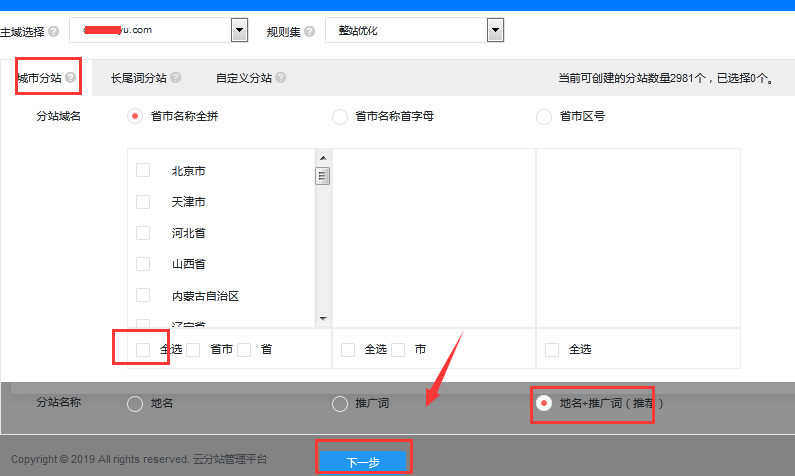Viewport: 795px width, 476px height.
Task: Switch to 长尾词分站 tab
Action: point(138,77)
